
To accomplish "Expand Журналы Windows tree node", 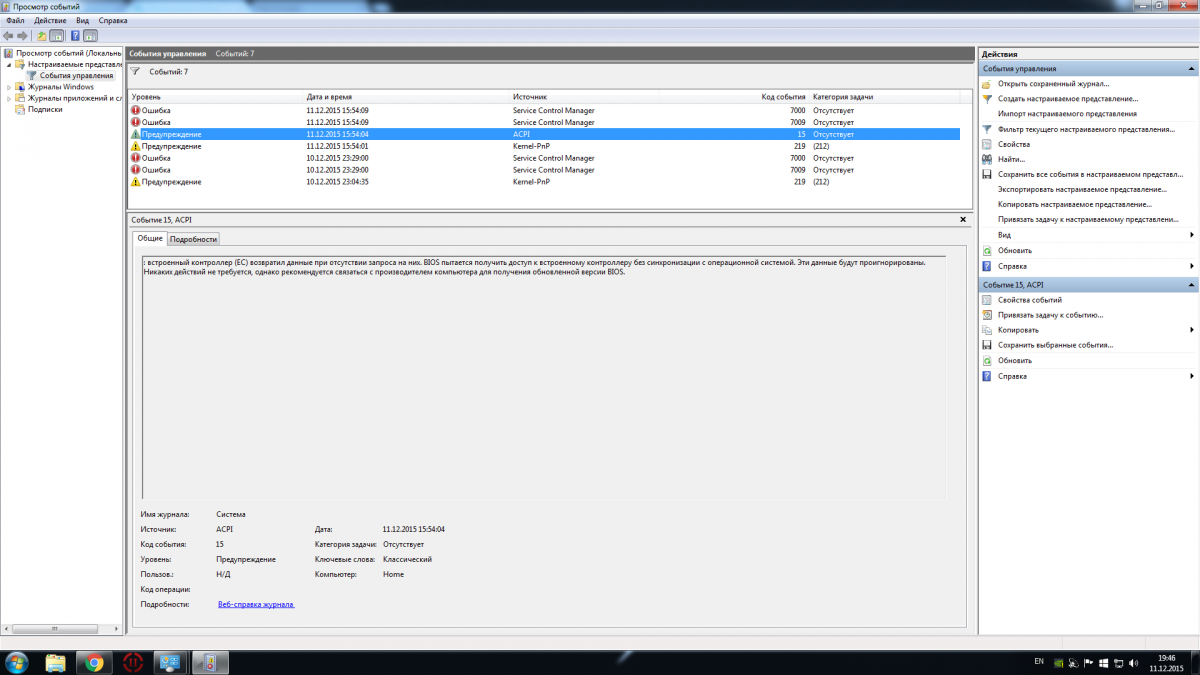I will pos(9,87).
